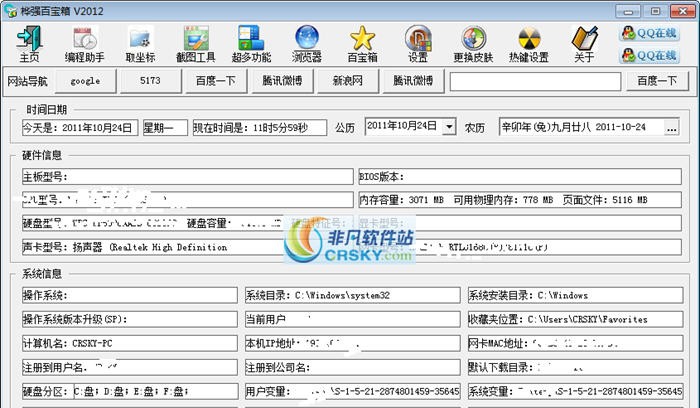This screenshot has height=408, width=700.
Task: Click 操作系统版本升级(SP) field
Action: coord(129,319)
